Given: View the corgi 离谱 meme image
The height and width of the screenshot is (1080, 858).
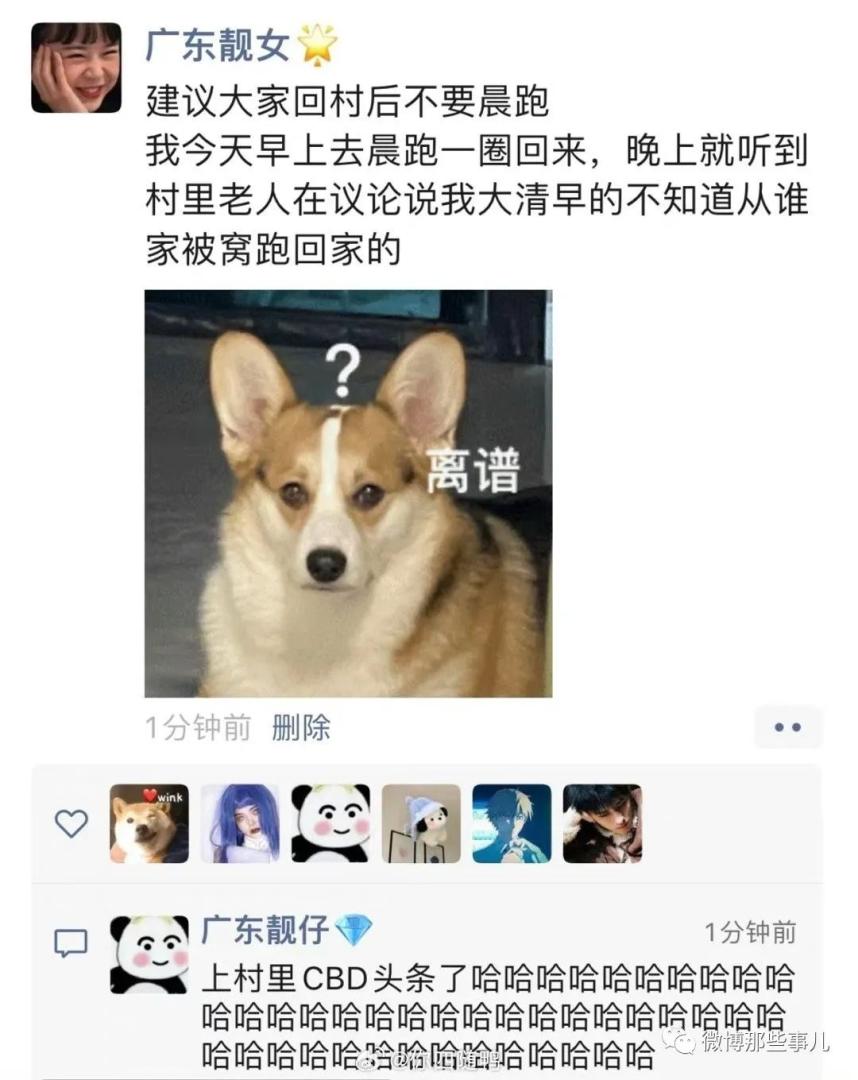Looking at the screenshot, I should click(348, 493).
